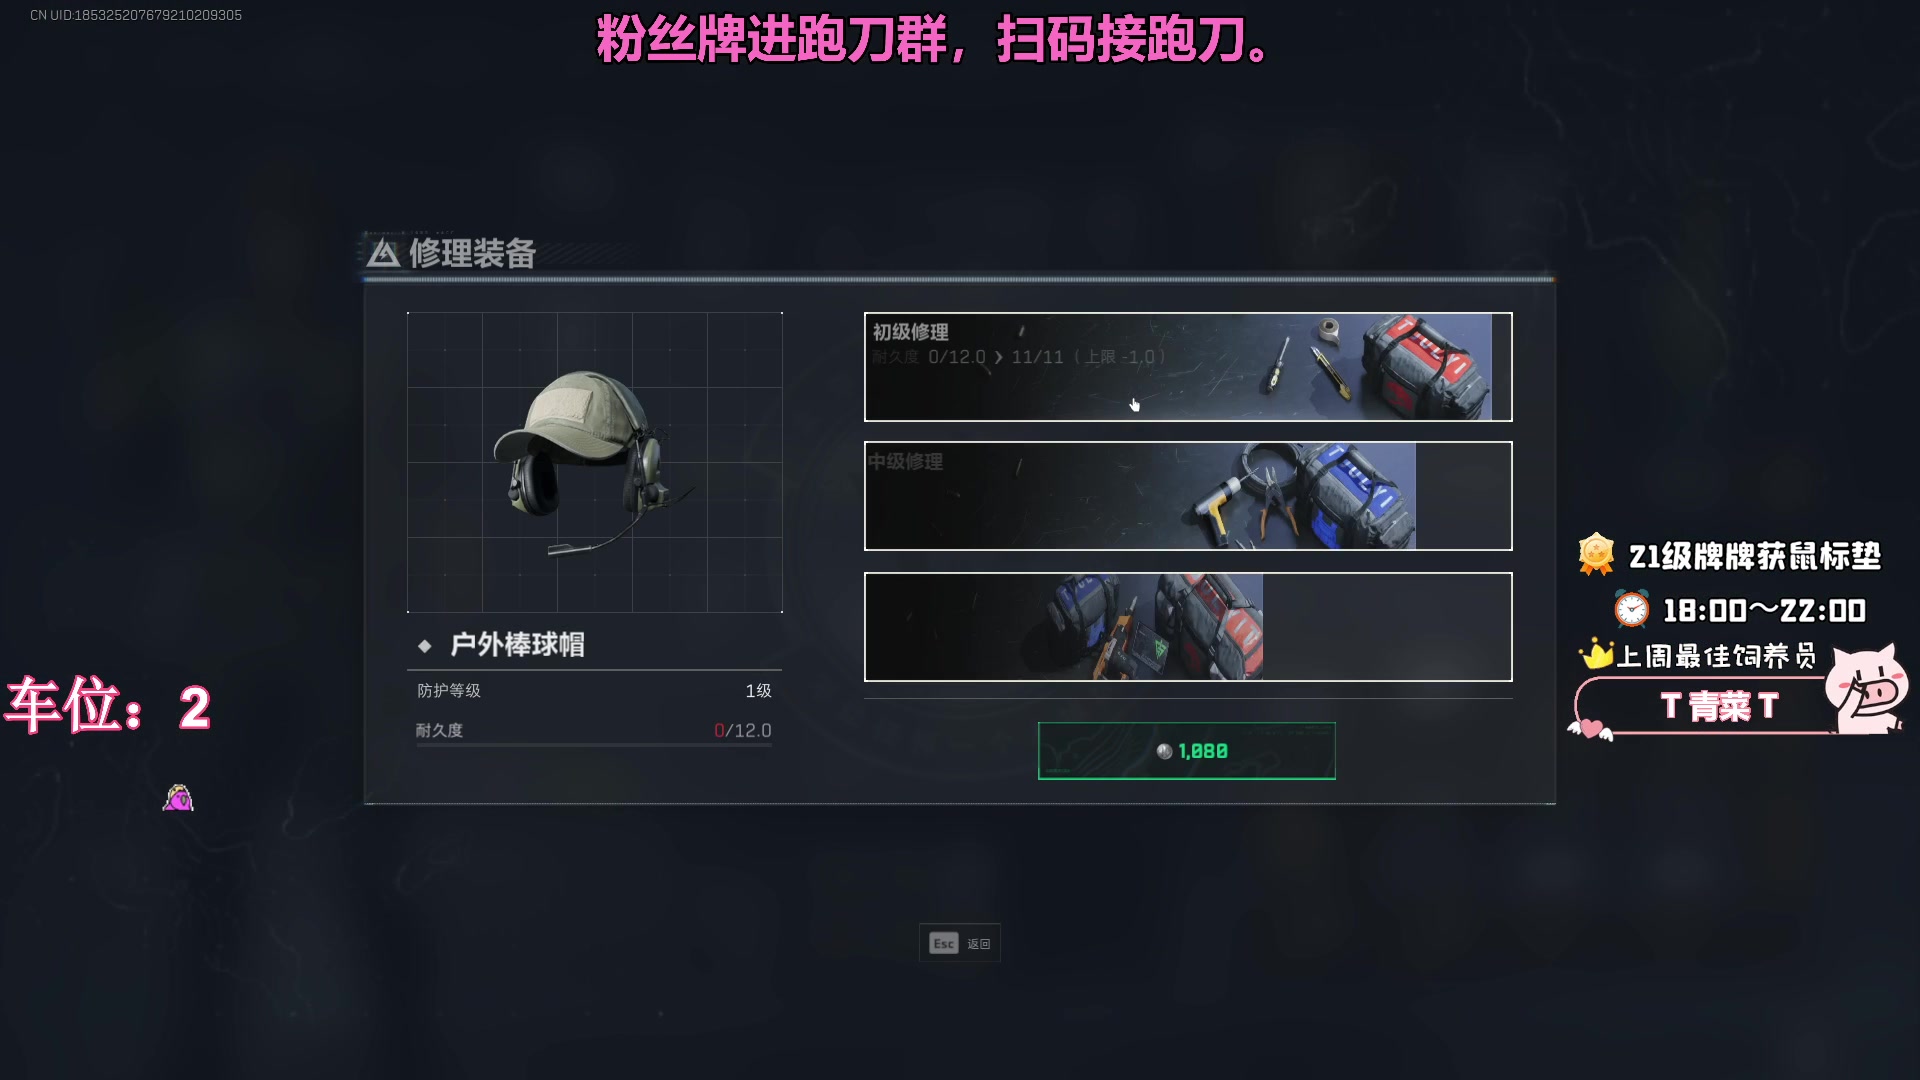This screenshot has width=1920, height=1080.
Task: Click the triangle icon beside 修理装备
Action: pyautogui.click(x=383, y=253)
